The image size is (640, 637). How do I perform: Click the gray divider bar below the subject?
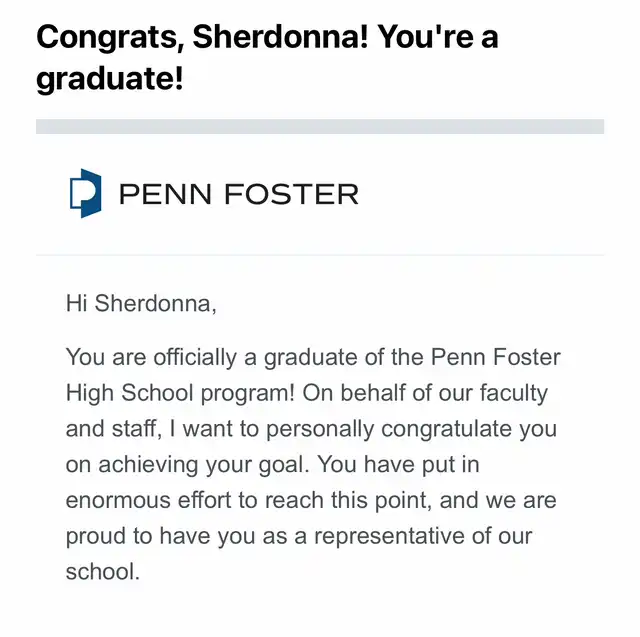[320, 127]
